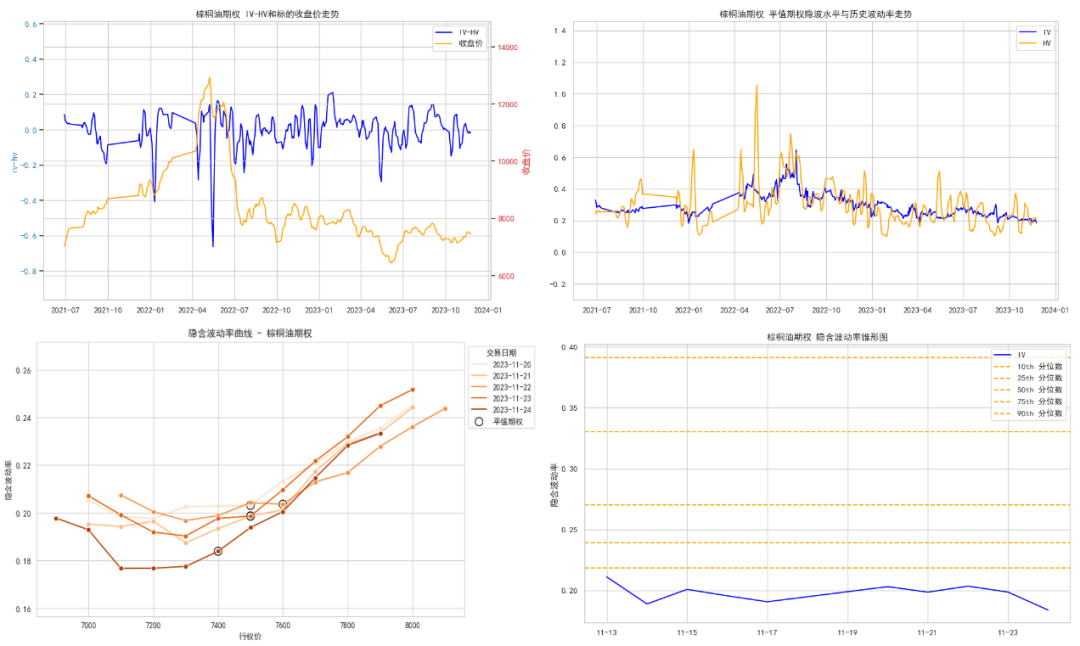
Task: Click the title "隐含波动率曲线 - 棕榈油期权"
Action: [x=250, y=333]
